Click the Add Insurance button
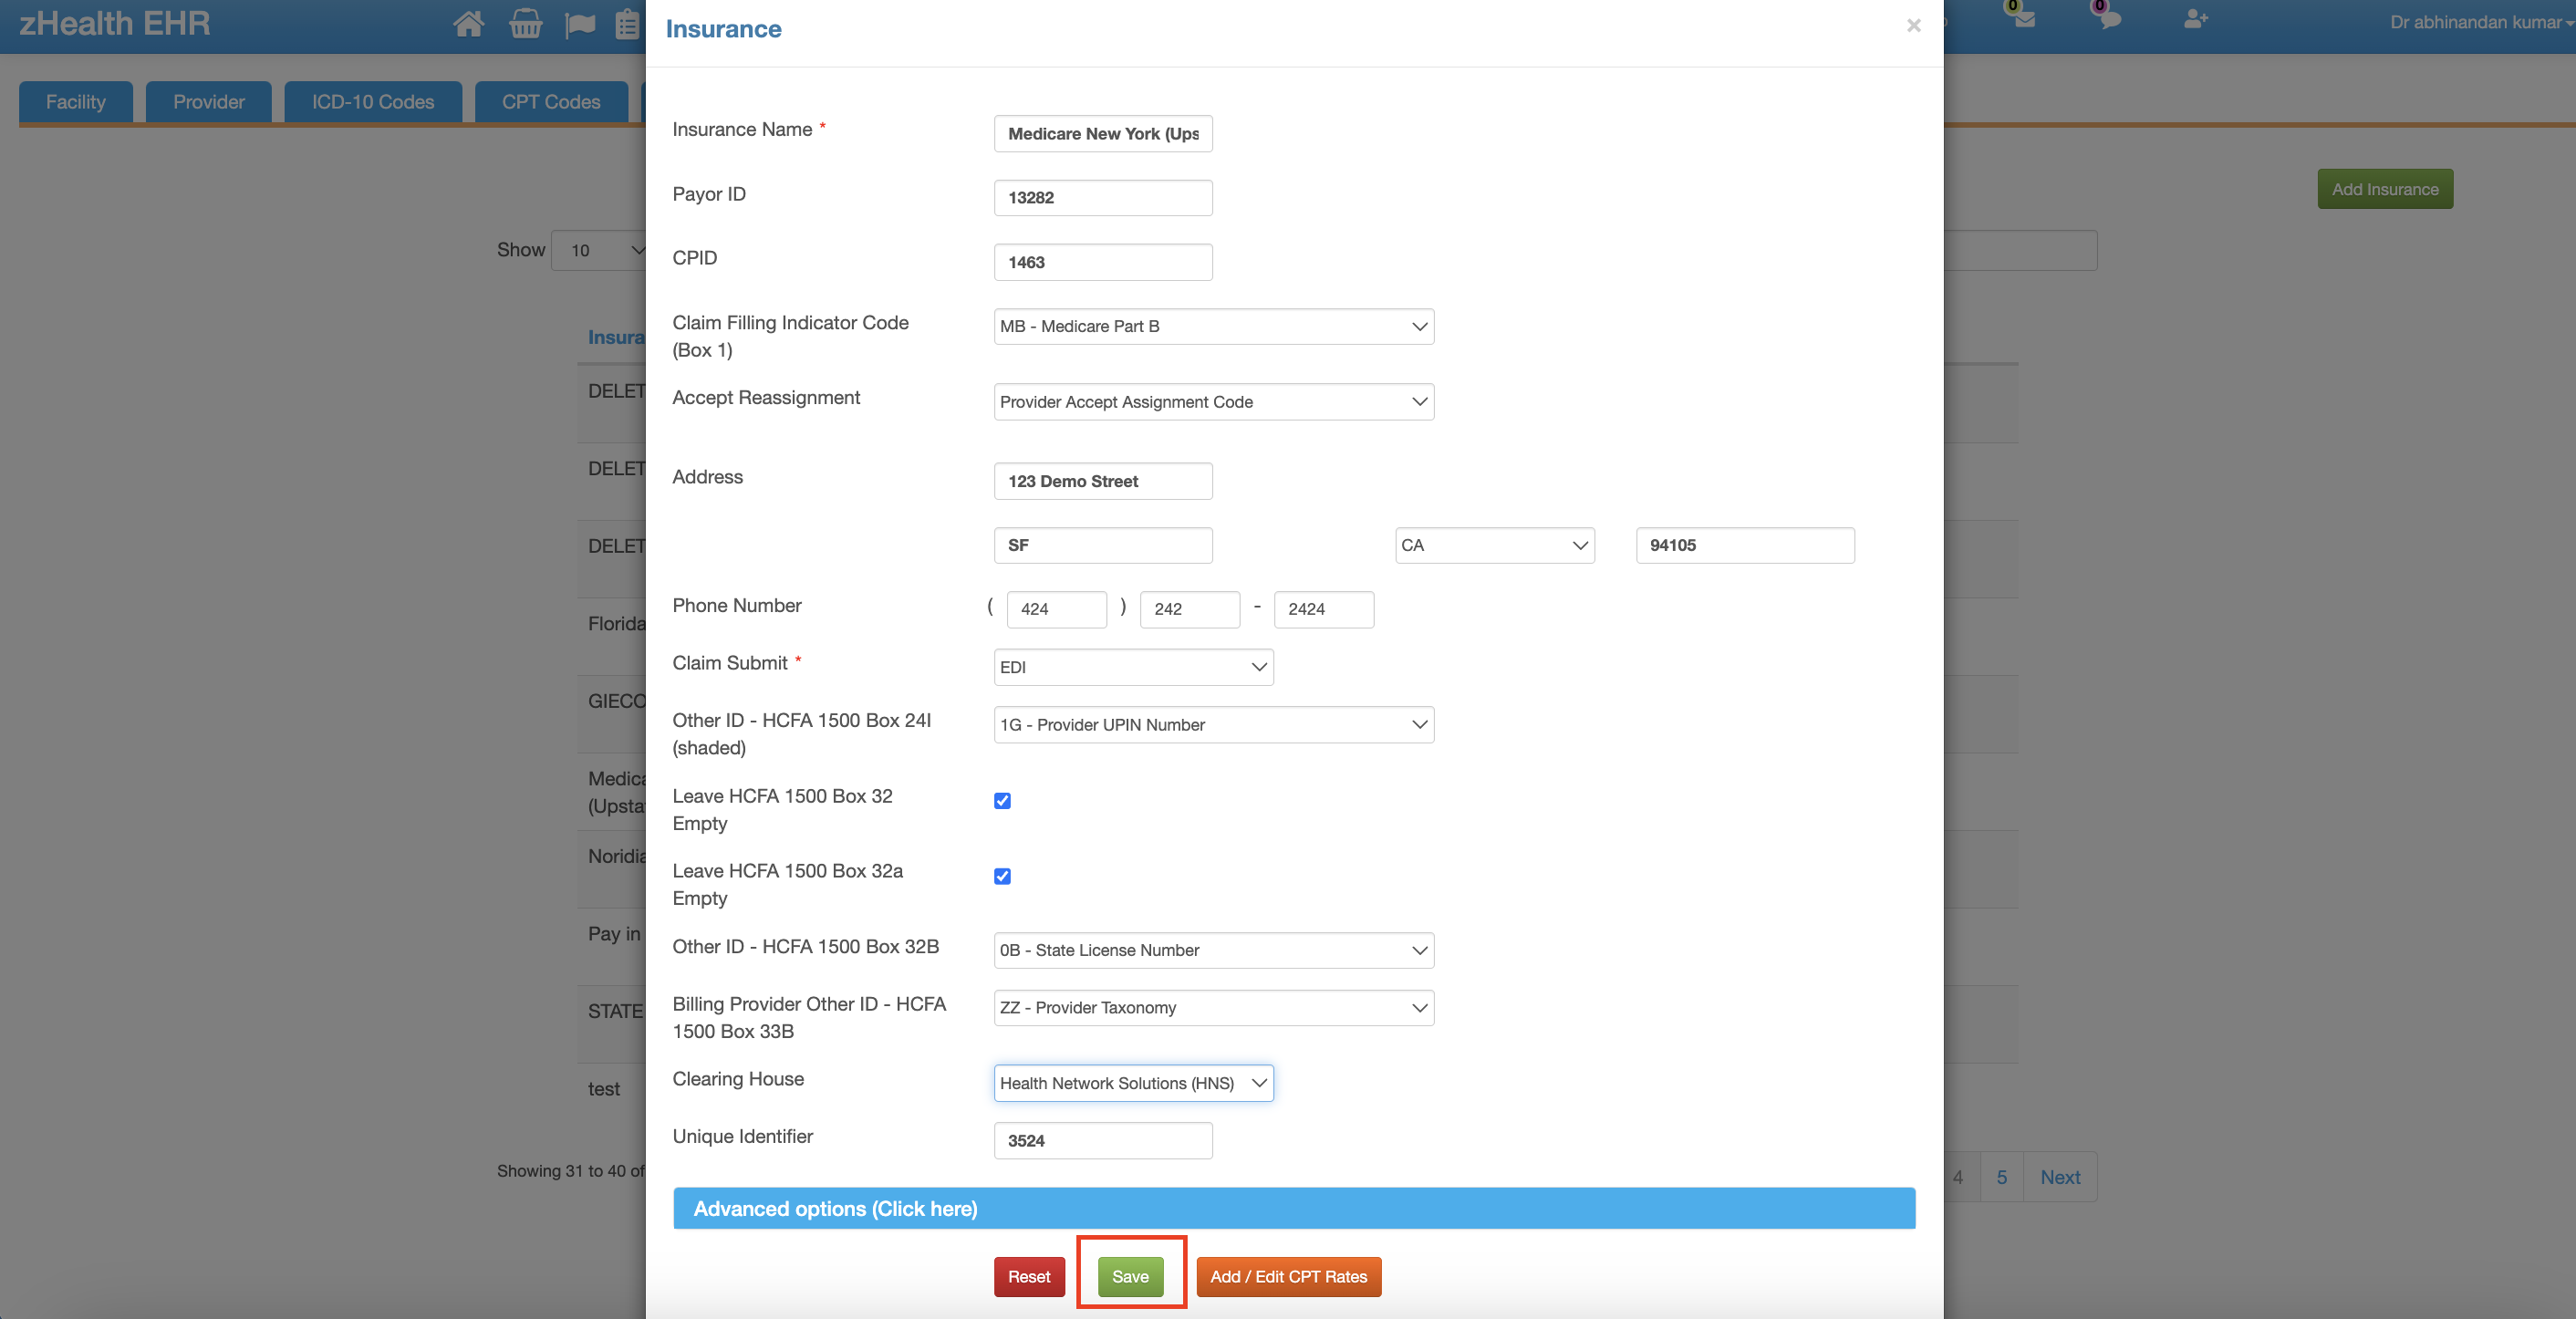This screenshot has height=1319, width=2576. click(x=2385, y=189)
